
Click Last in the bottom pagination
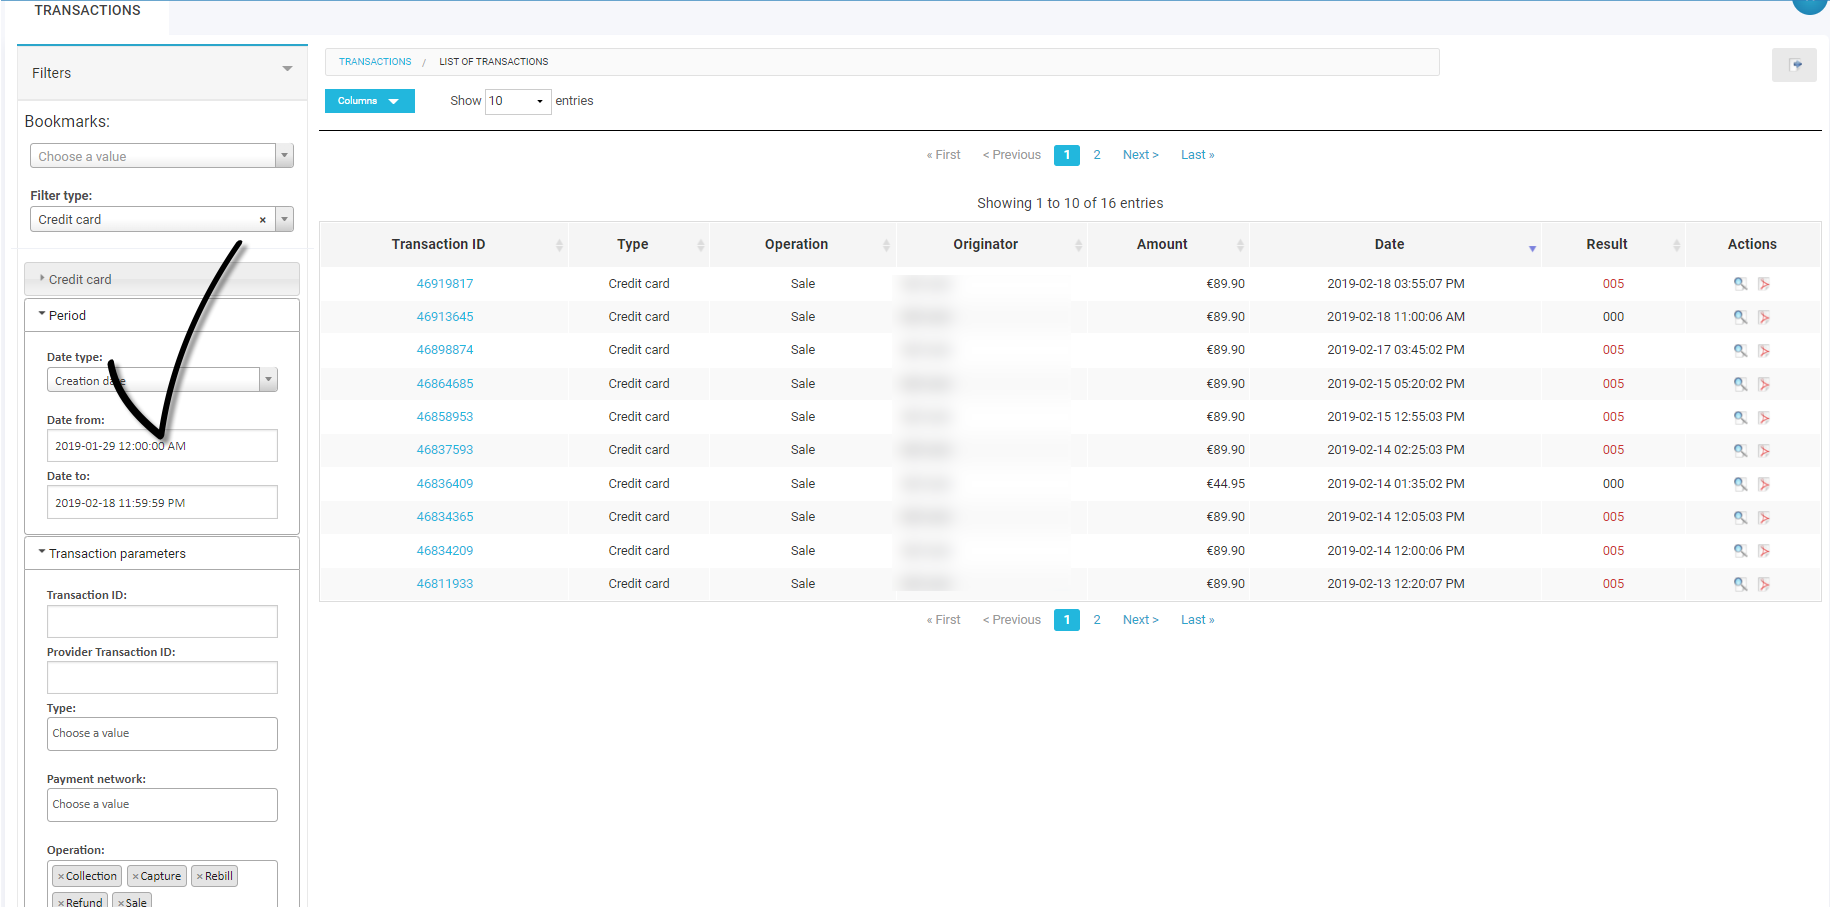[x=1197, y=620]
